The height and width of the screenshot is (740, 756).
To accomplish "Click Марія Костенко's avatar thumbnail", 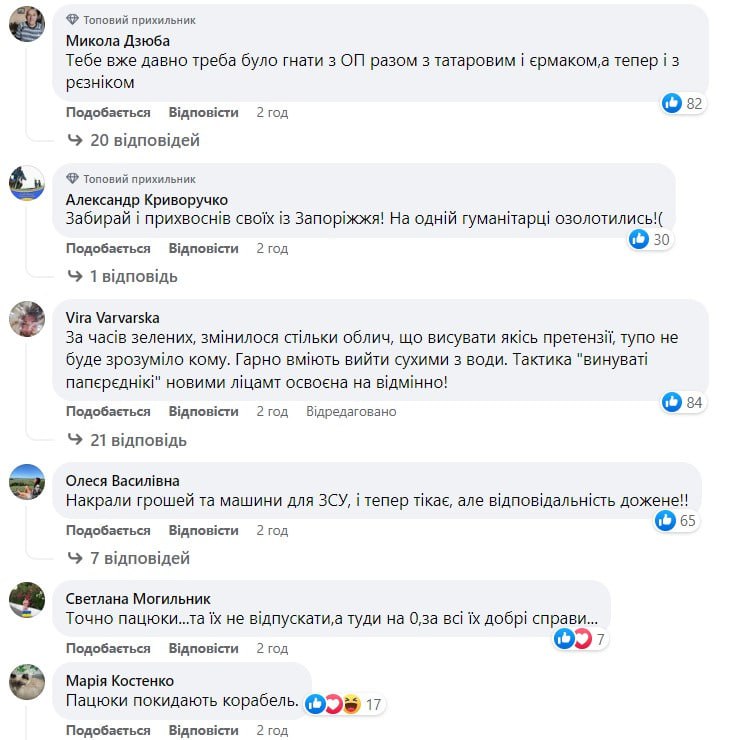I will pyautogui.click(x=27, y=682).
